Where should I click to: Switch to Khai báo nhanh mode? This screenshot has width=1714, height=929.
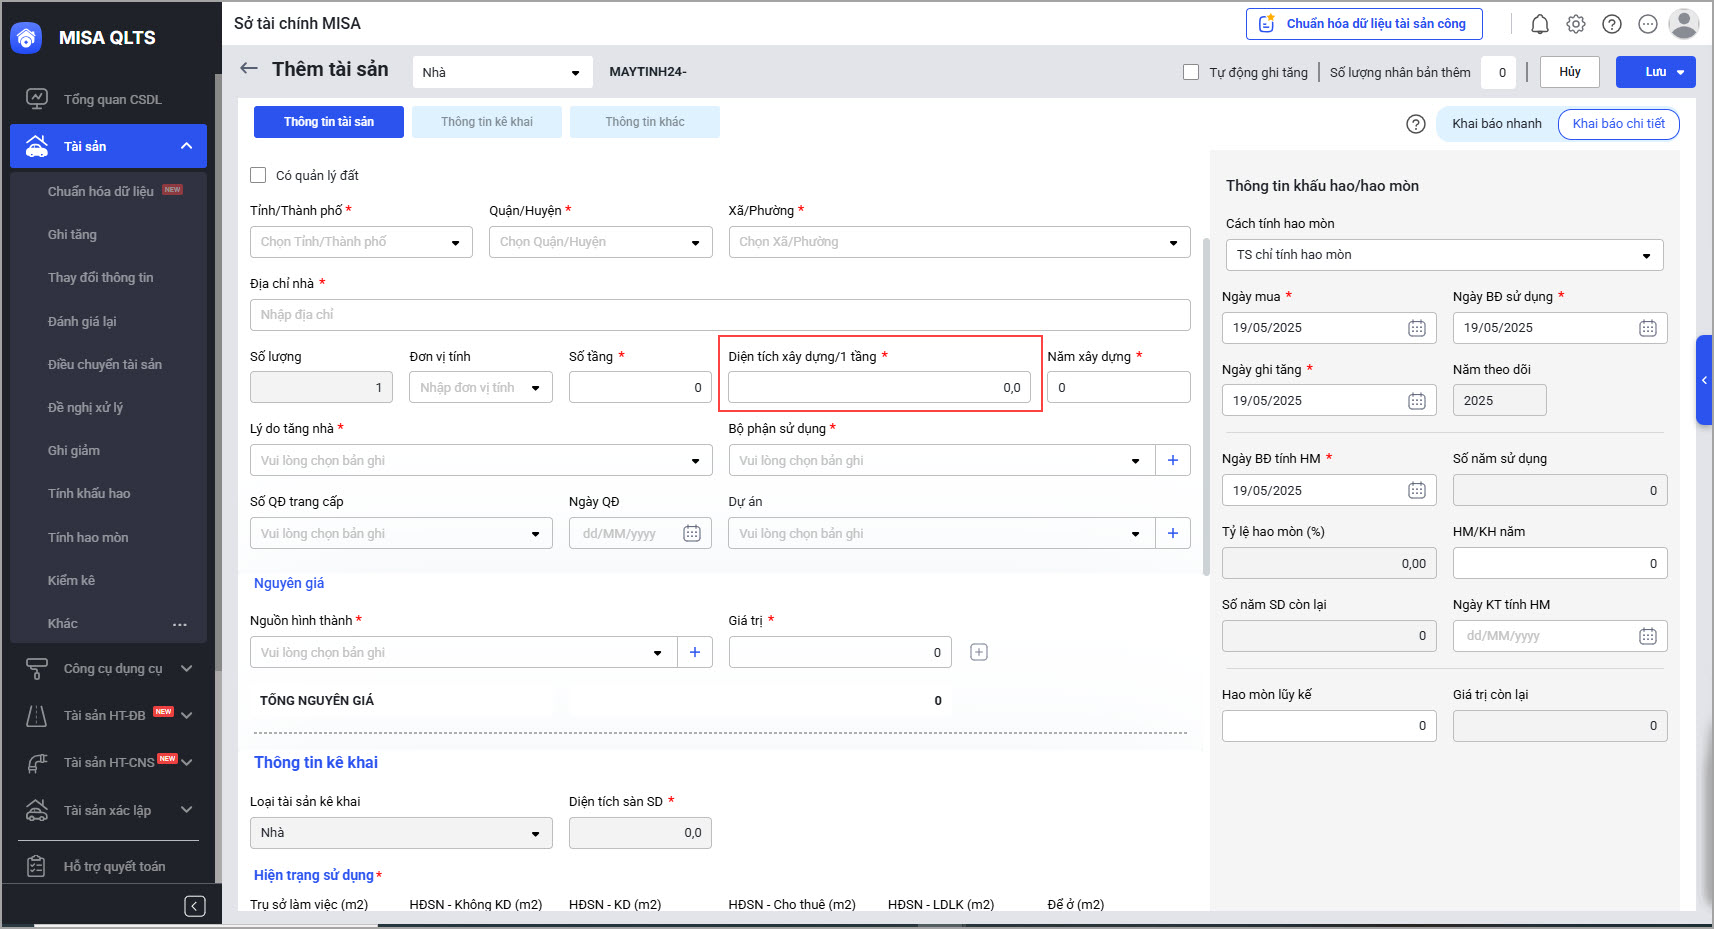[x=1496, y=124]
